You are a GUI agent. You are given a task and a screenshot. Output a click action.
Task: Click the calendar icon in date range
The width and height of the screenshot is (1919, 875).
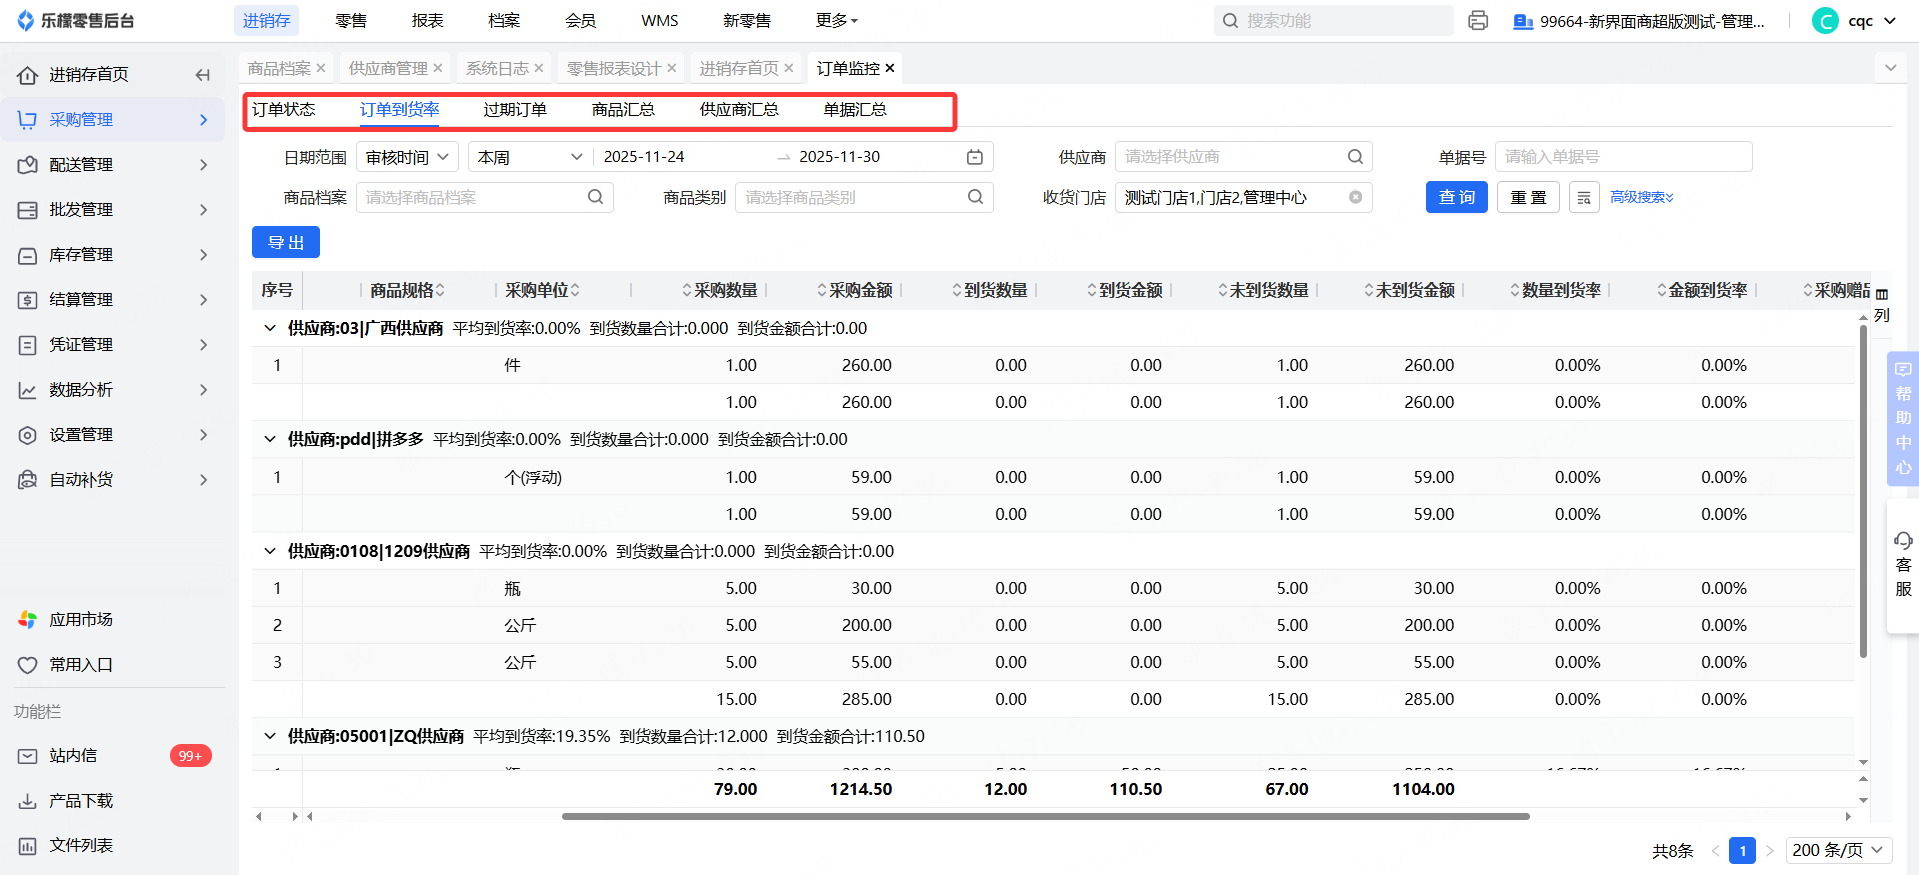pyautogui.click(x=974, y=157)
